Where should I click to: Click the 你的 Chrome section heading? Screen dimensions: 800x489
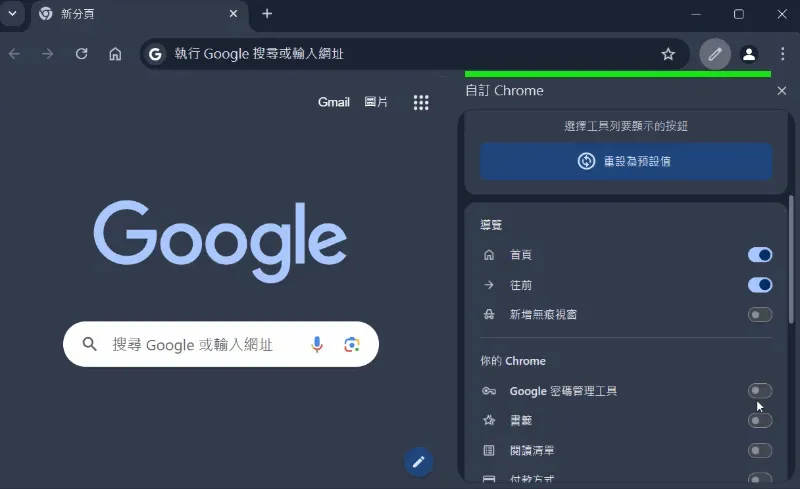point(513,361)
